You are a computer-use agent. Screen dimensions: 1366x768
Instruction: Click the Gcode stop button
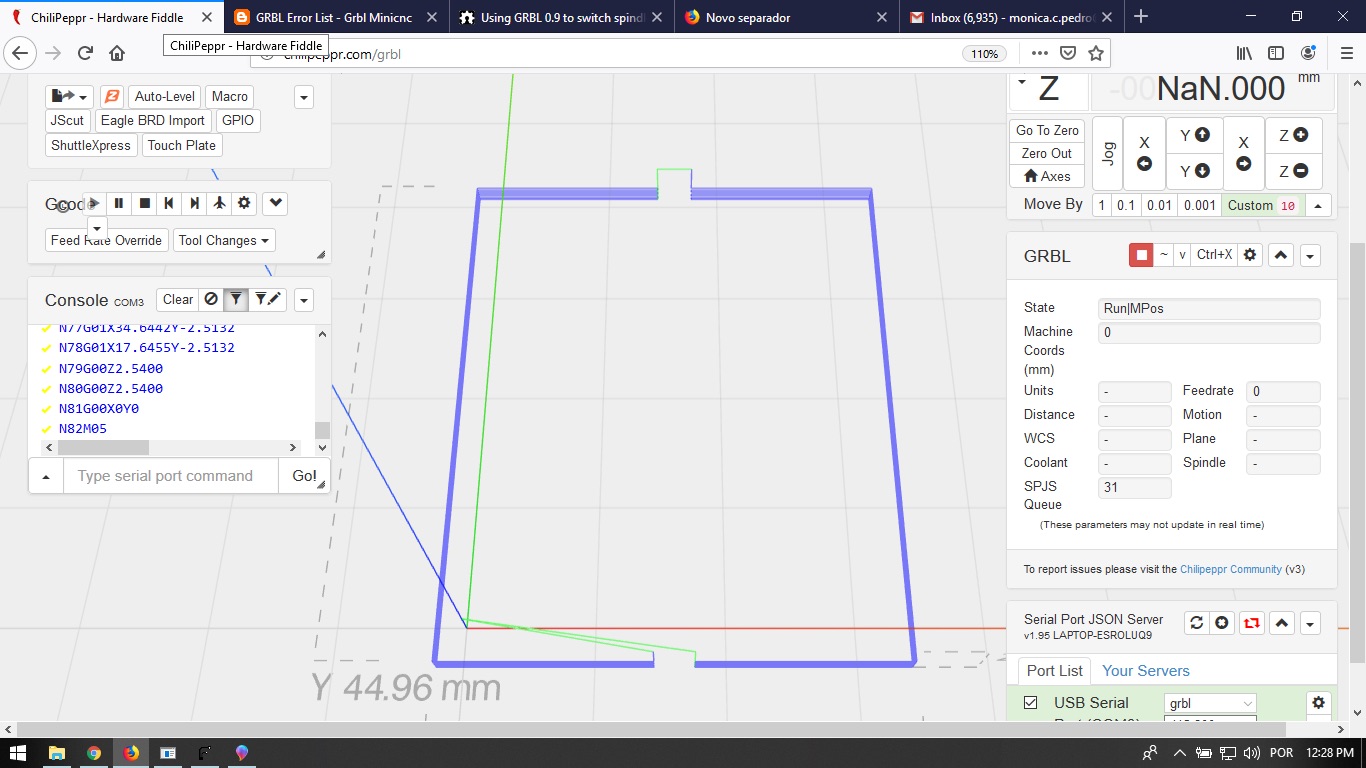[x=144, y=203]
